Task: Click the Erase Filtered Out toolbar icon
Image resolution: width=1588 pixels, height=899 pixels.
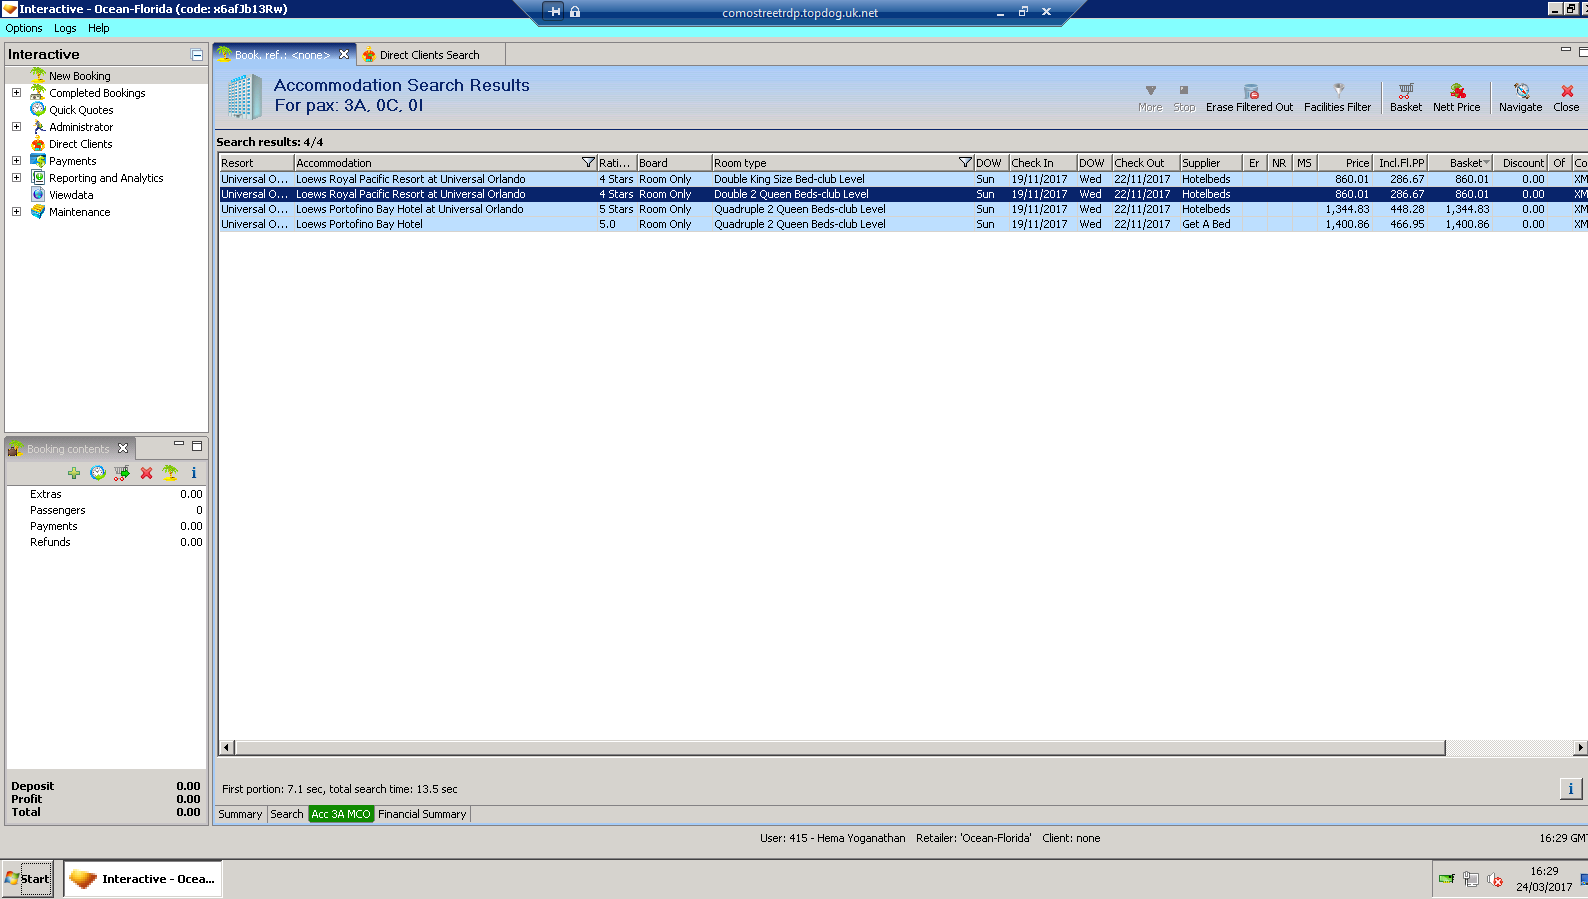Action: coord(1250,91)
